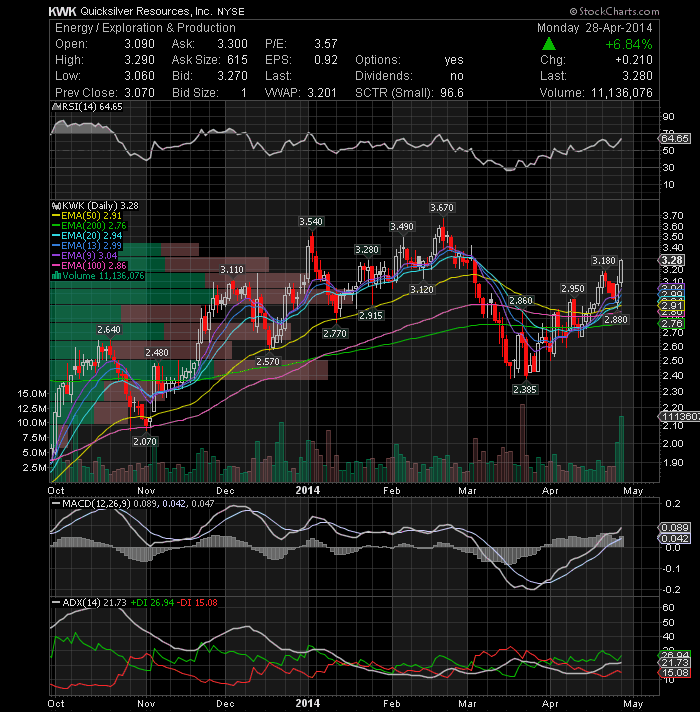The height and width of the screenshot is (712, 700).
Task: Click the 3.540 peak price label
Action: pyautogui.click(x=311, y=222)
